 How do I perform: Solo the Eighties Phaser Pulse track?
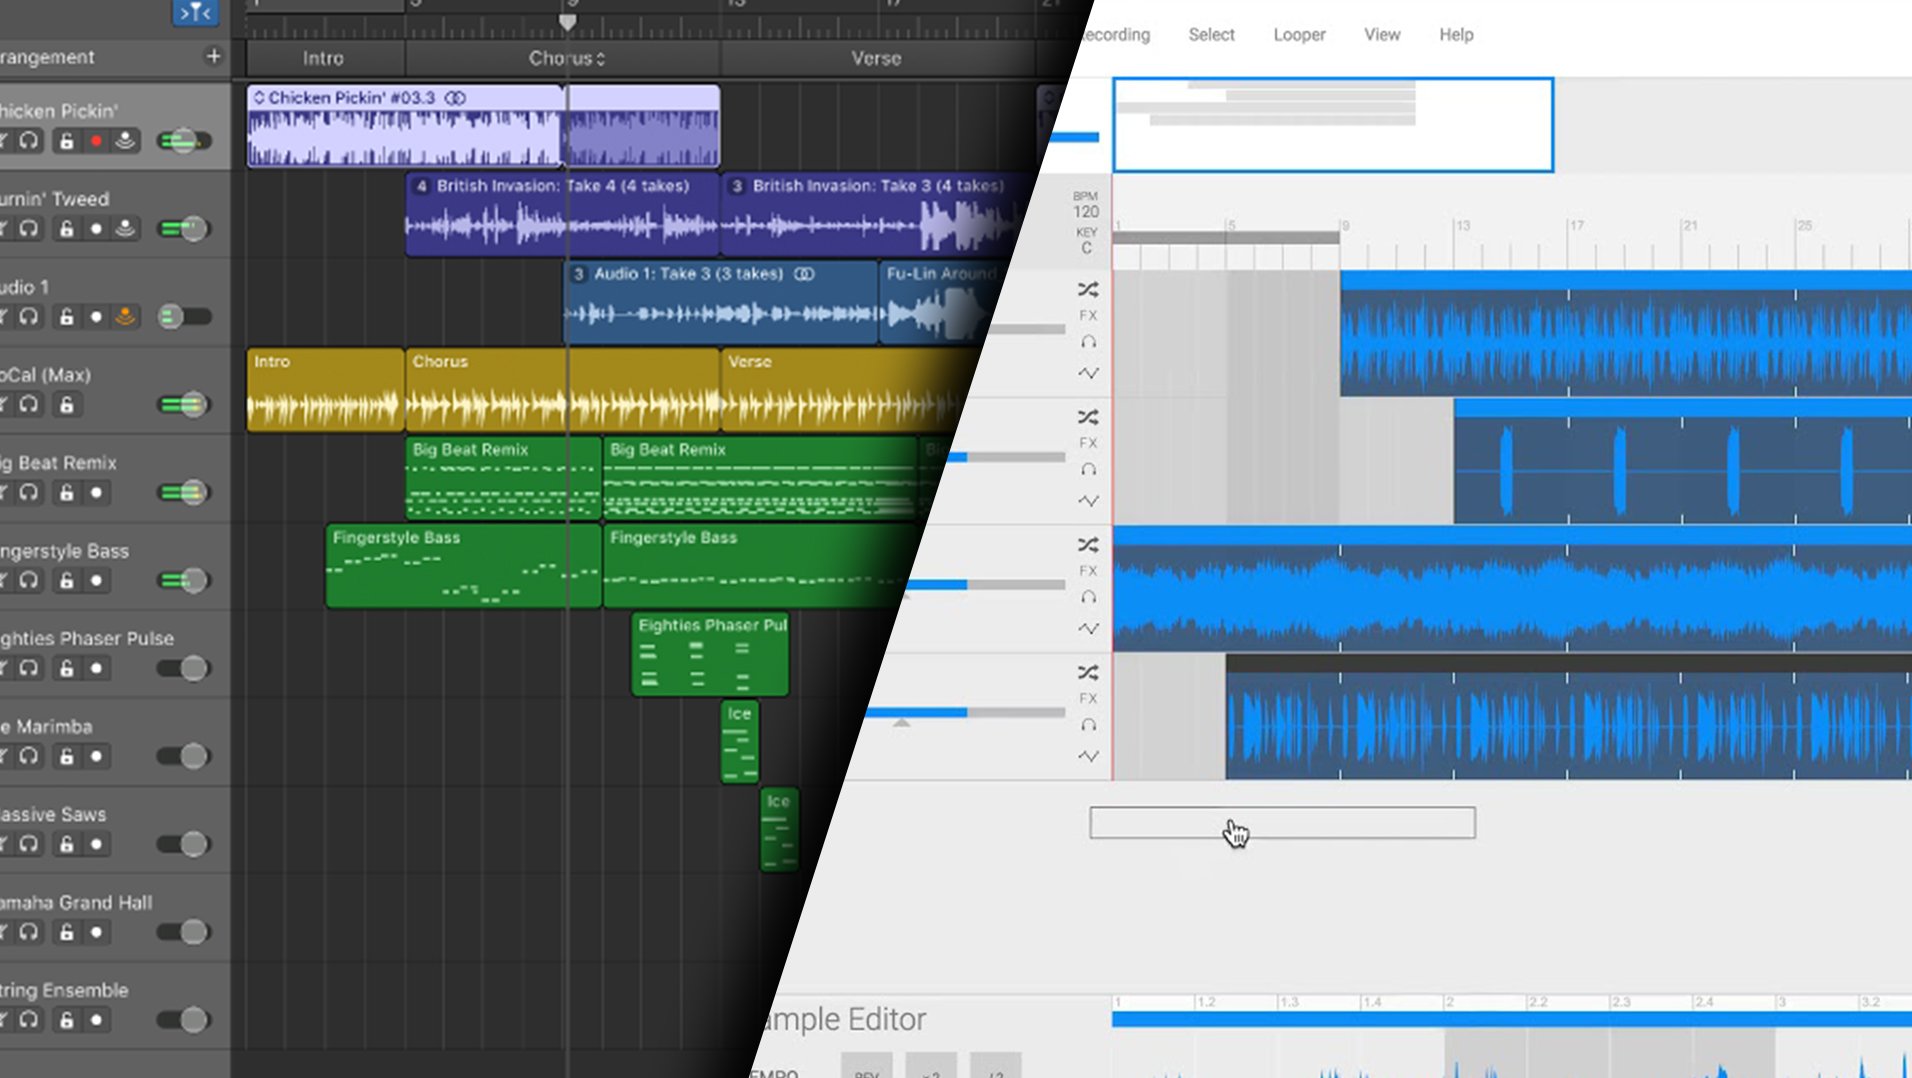(29, 668)
